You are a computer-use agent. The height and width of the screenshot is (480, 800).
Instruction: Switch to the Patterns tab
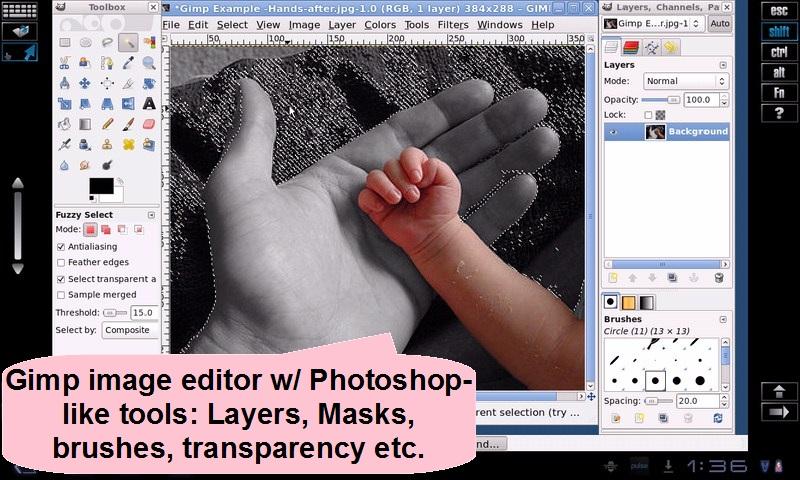pyautogui.click(x=629, y=302)
